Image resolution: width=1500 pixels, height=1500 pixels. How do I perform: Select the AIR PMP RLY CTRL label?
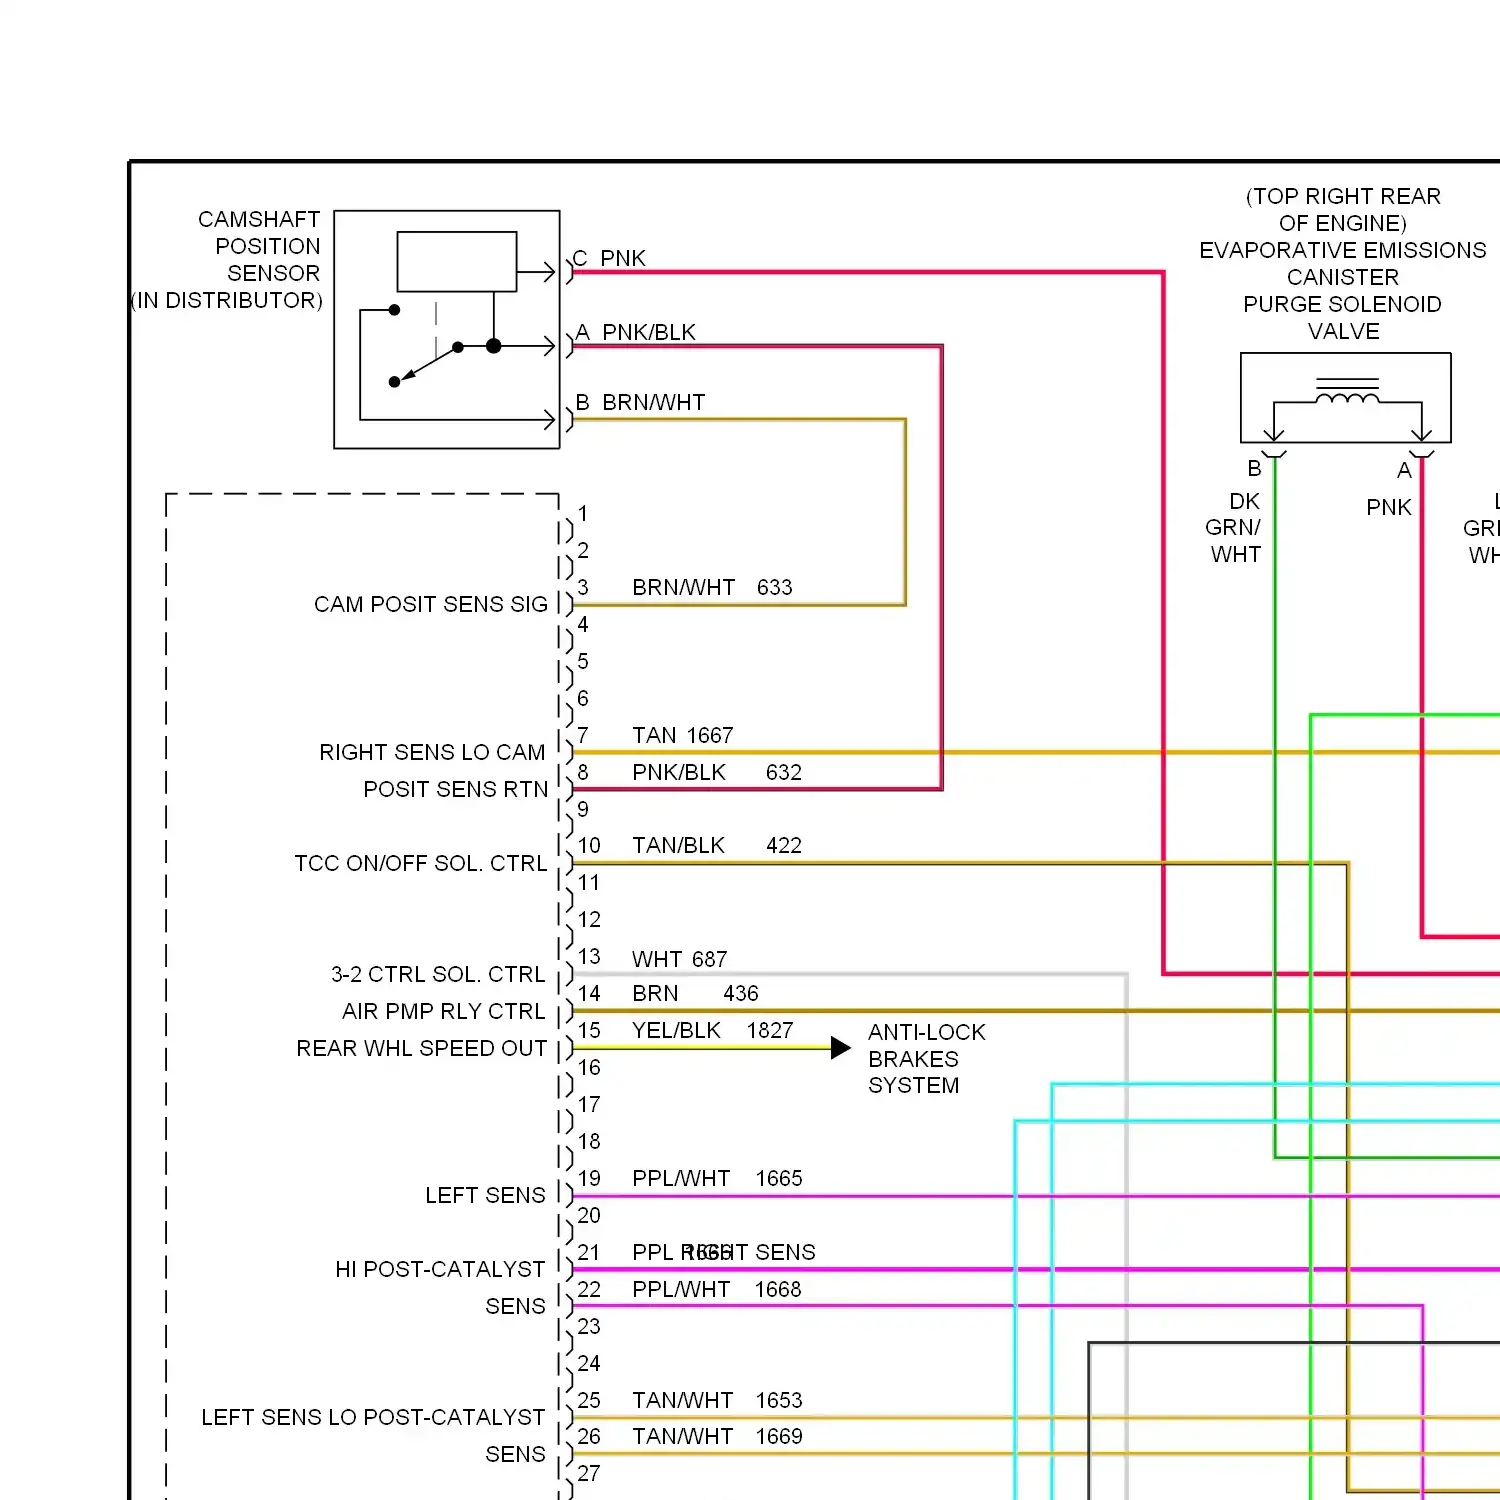[444, 1011]
